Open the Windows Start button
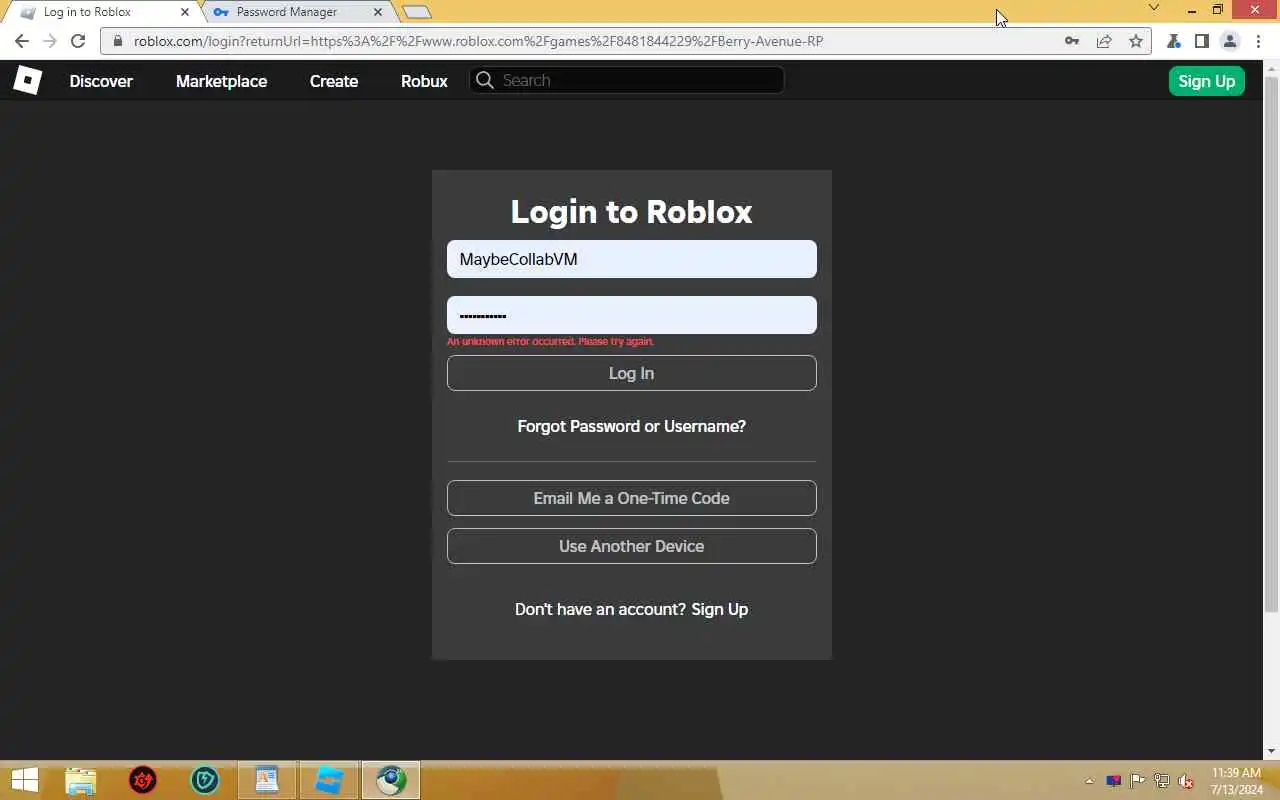Image resolution: width=1280 pixels, height=800 pixels. 24,780
